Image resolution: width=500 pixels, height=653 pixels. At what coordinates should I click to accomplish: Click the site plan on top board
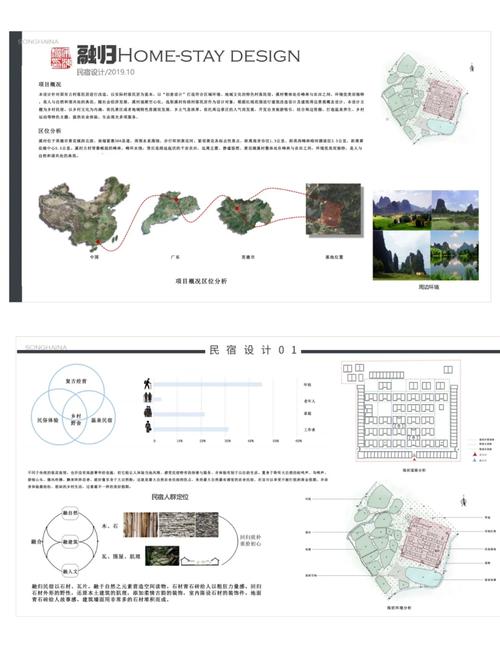click(424, 98)
